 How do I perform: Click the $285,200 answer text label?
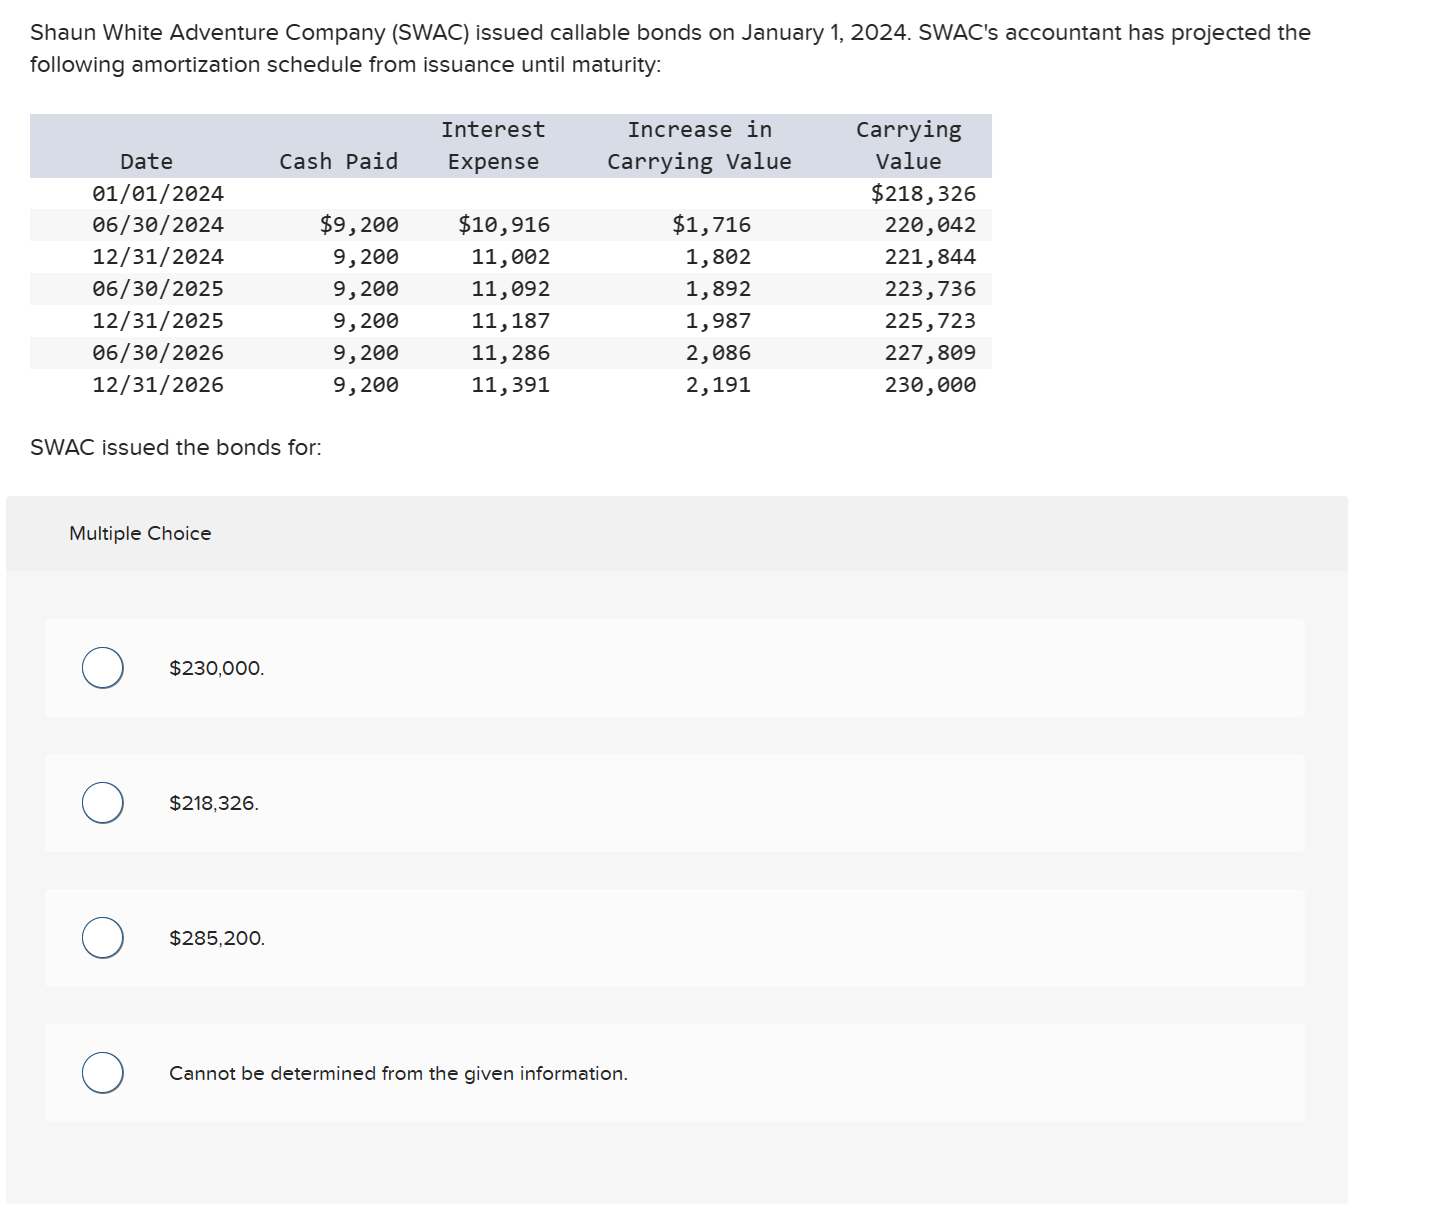(x=216, y=937)
